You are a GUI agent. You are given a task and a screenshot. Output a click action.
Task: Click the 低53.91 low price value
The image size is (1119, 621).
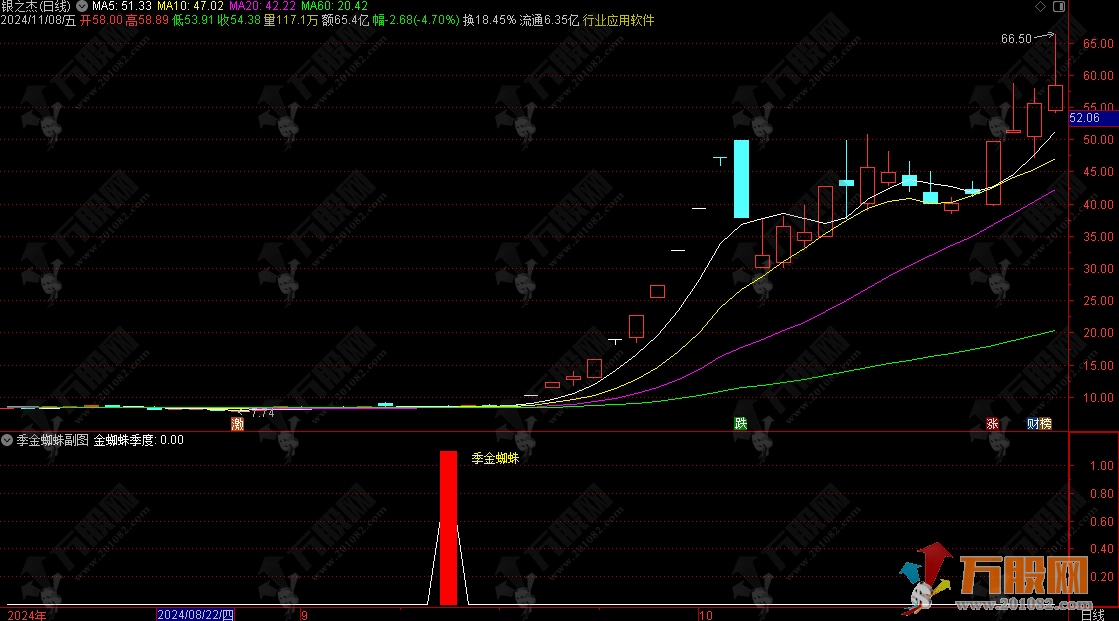click(x=193, y=21)
